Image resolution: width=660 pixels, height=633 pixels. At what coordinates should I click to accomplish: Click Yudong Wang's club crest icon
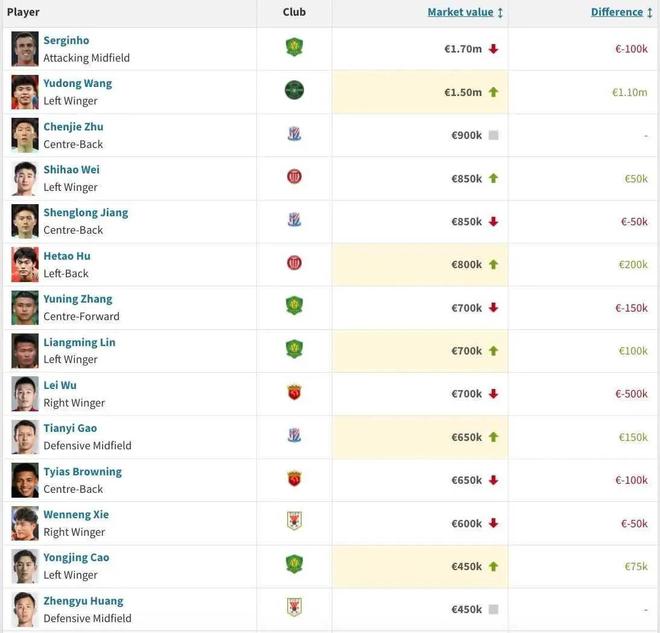coord(294,91)
